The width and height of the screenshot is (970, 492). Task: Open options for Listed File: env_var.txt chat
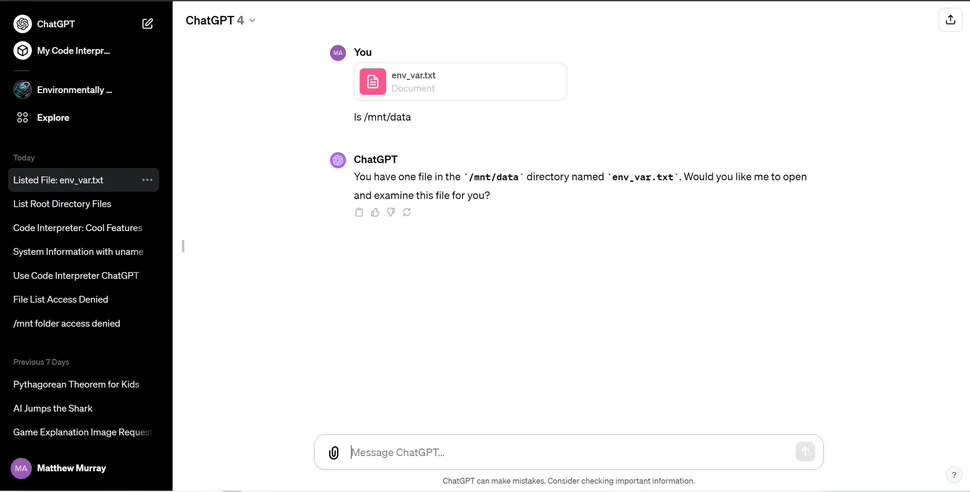click(x=147, y=180)
